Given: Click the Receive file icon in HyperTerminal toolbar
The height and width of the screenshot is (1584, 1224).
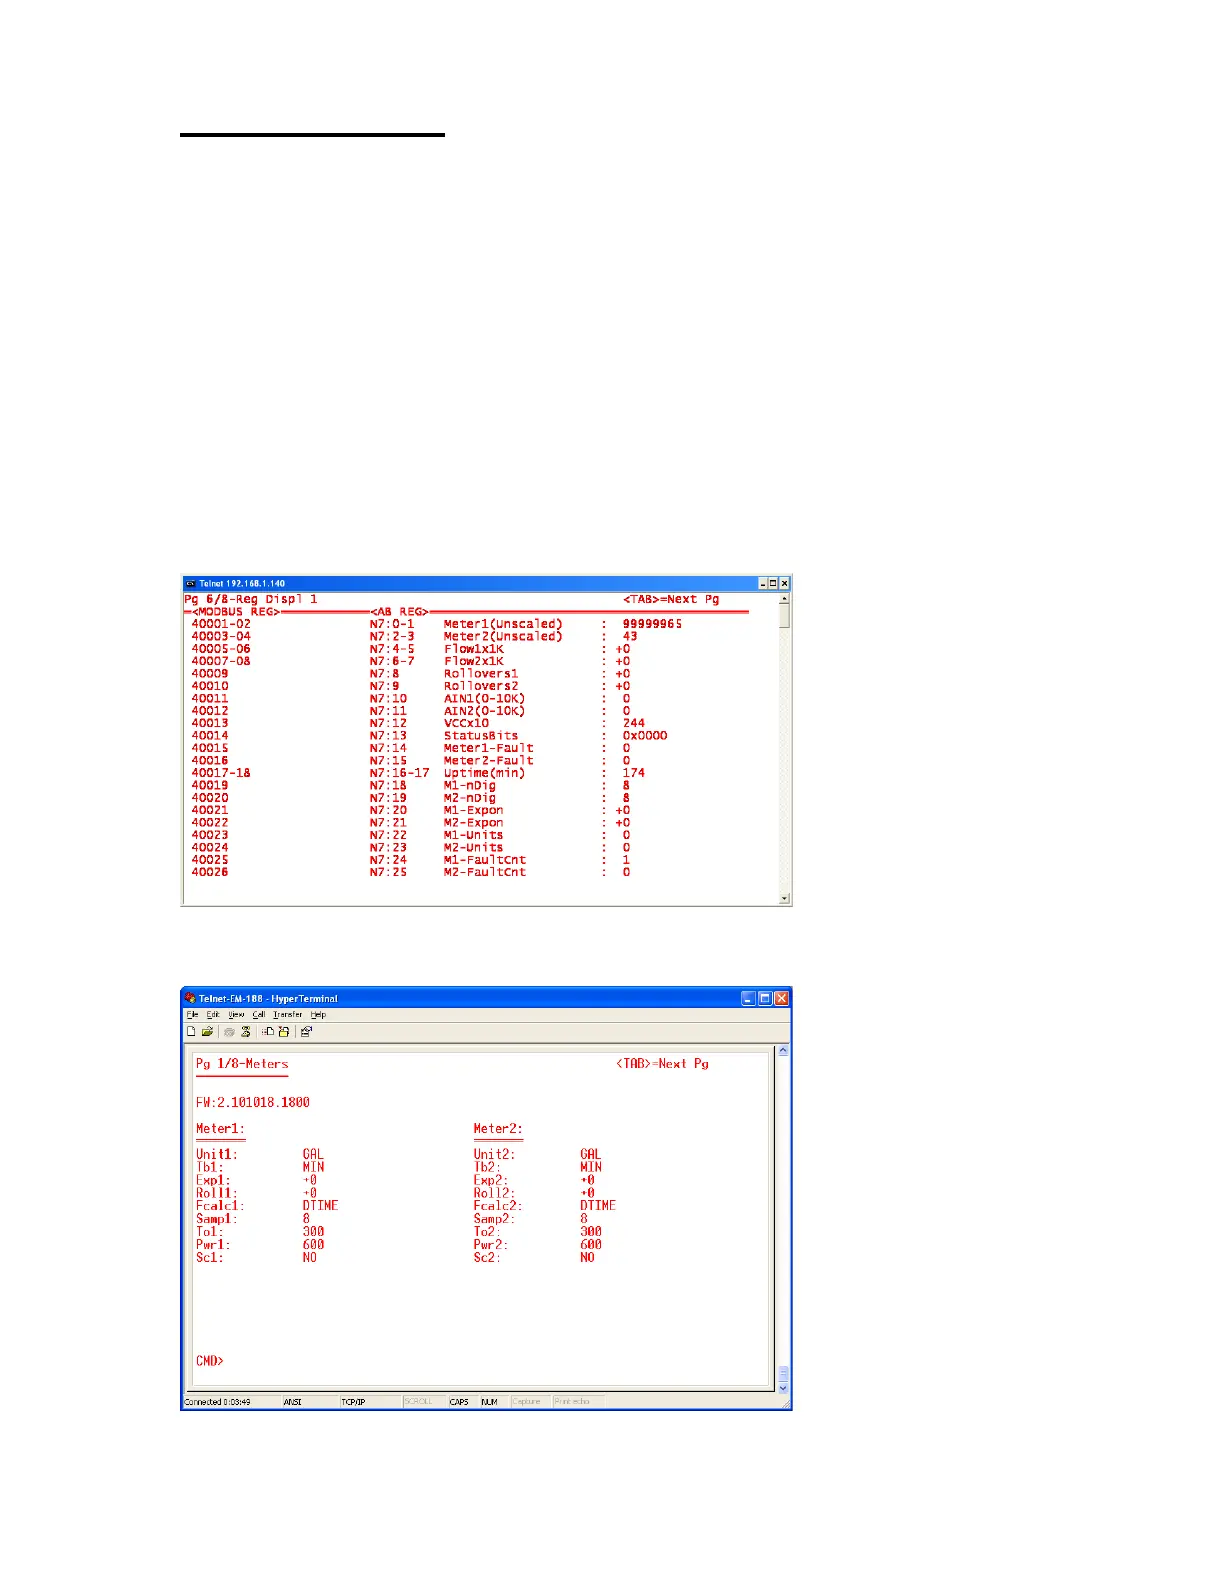Looking at the screenshot, I should [284, 1031].
